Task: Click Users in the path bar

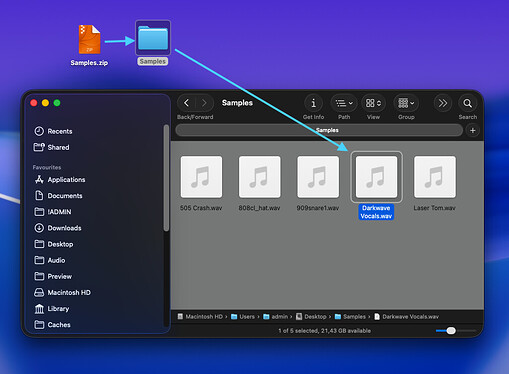Action: [243, 317]
